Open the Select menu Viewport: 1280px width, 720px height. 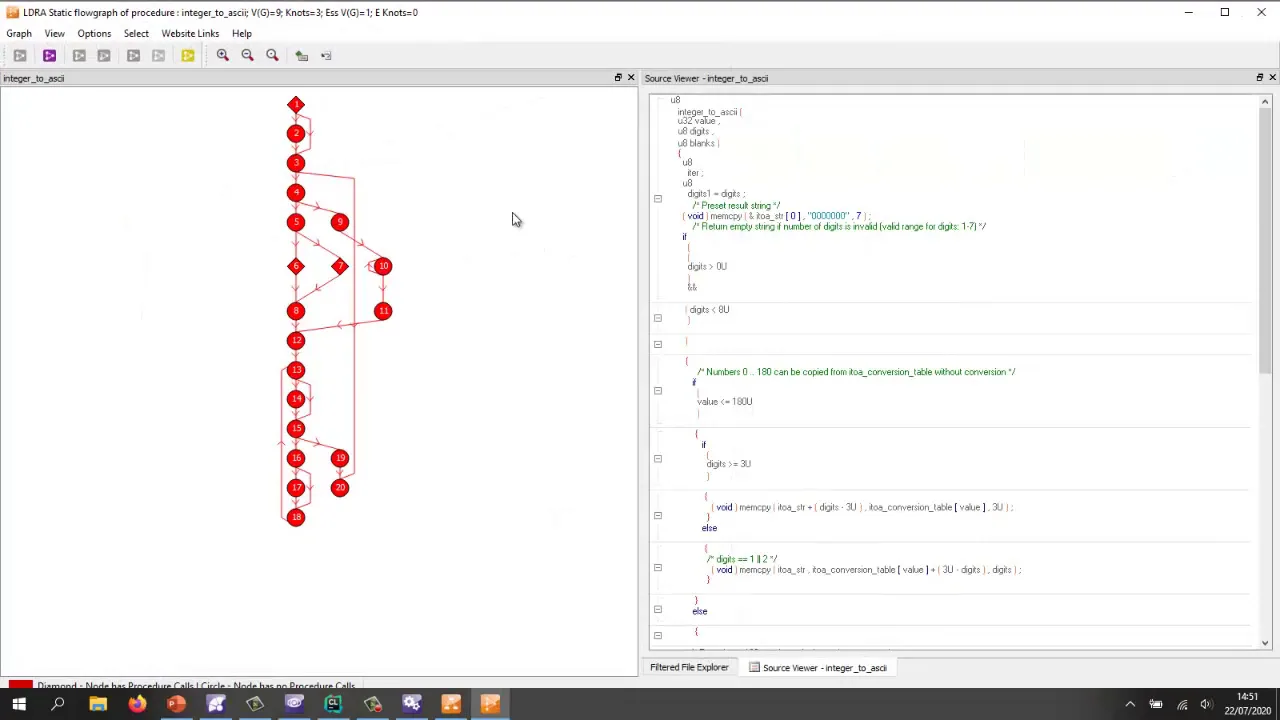click(136, 33)
